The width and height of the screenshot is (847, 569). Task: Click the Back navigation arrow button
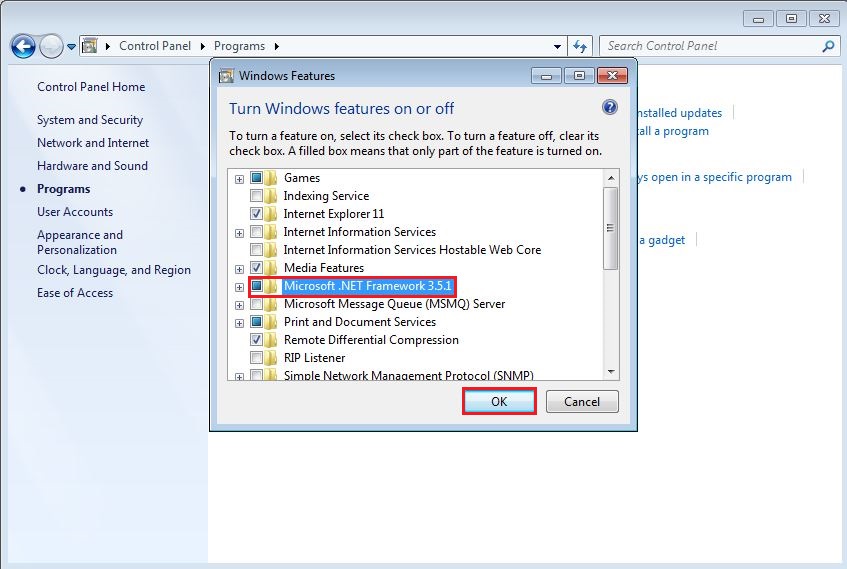coord(23,46)
